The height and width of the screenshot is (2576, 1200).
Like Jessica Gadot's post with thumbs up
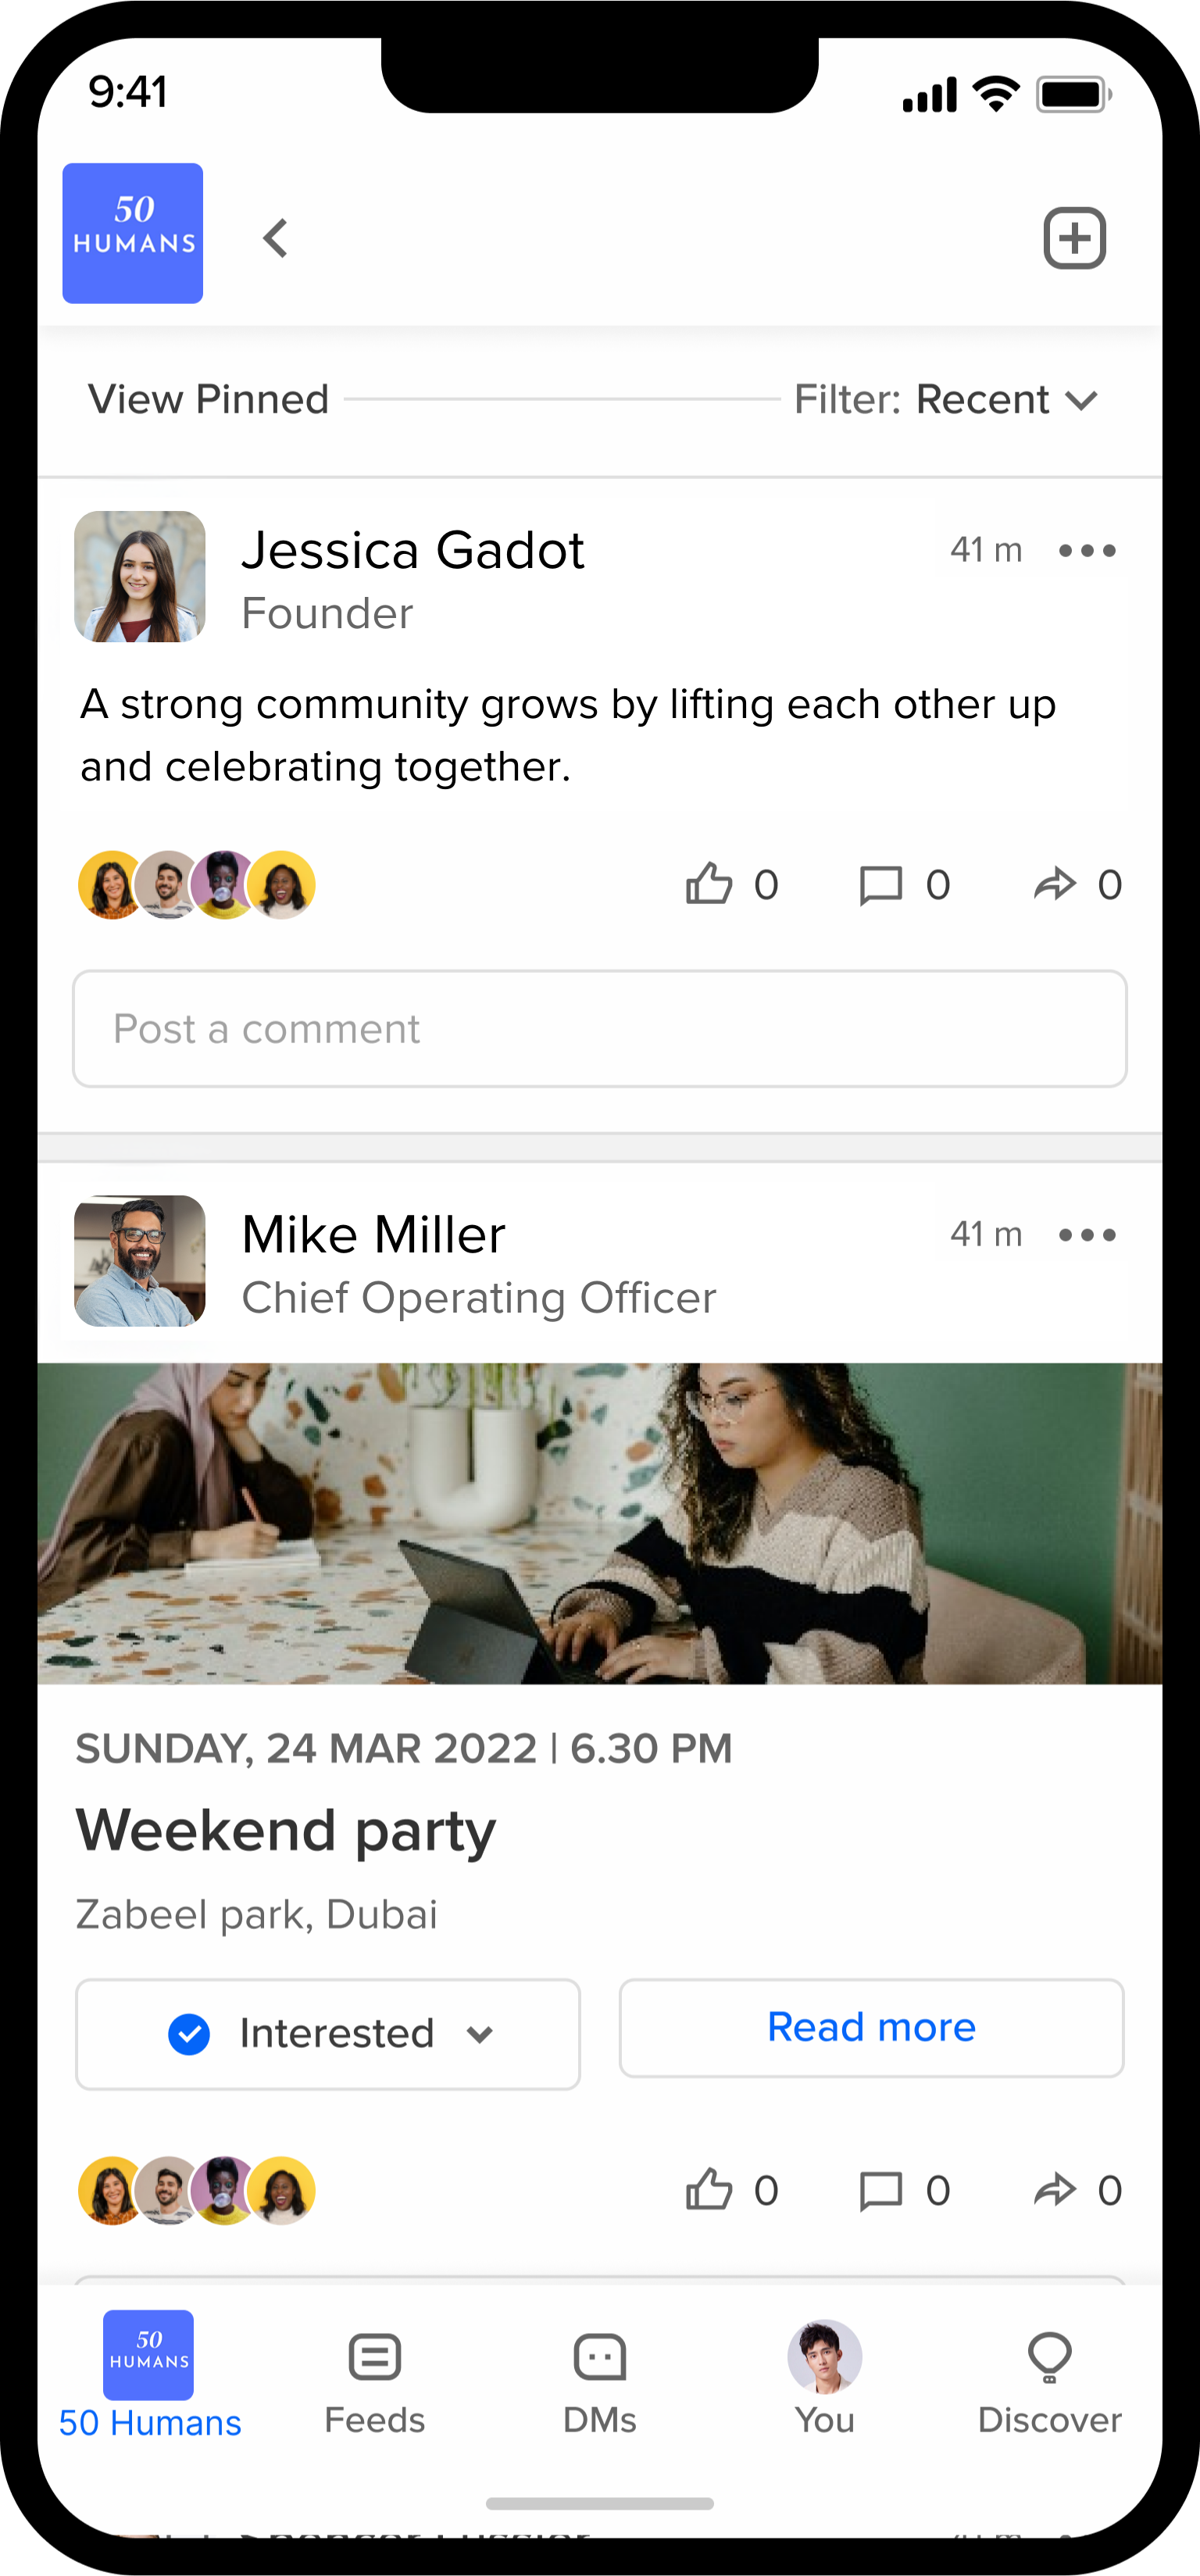pos(711,883)
